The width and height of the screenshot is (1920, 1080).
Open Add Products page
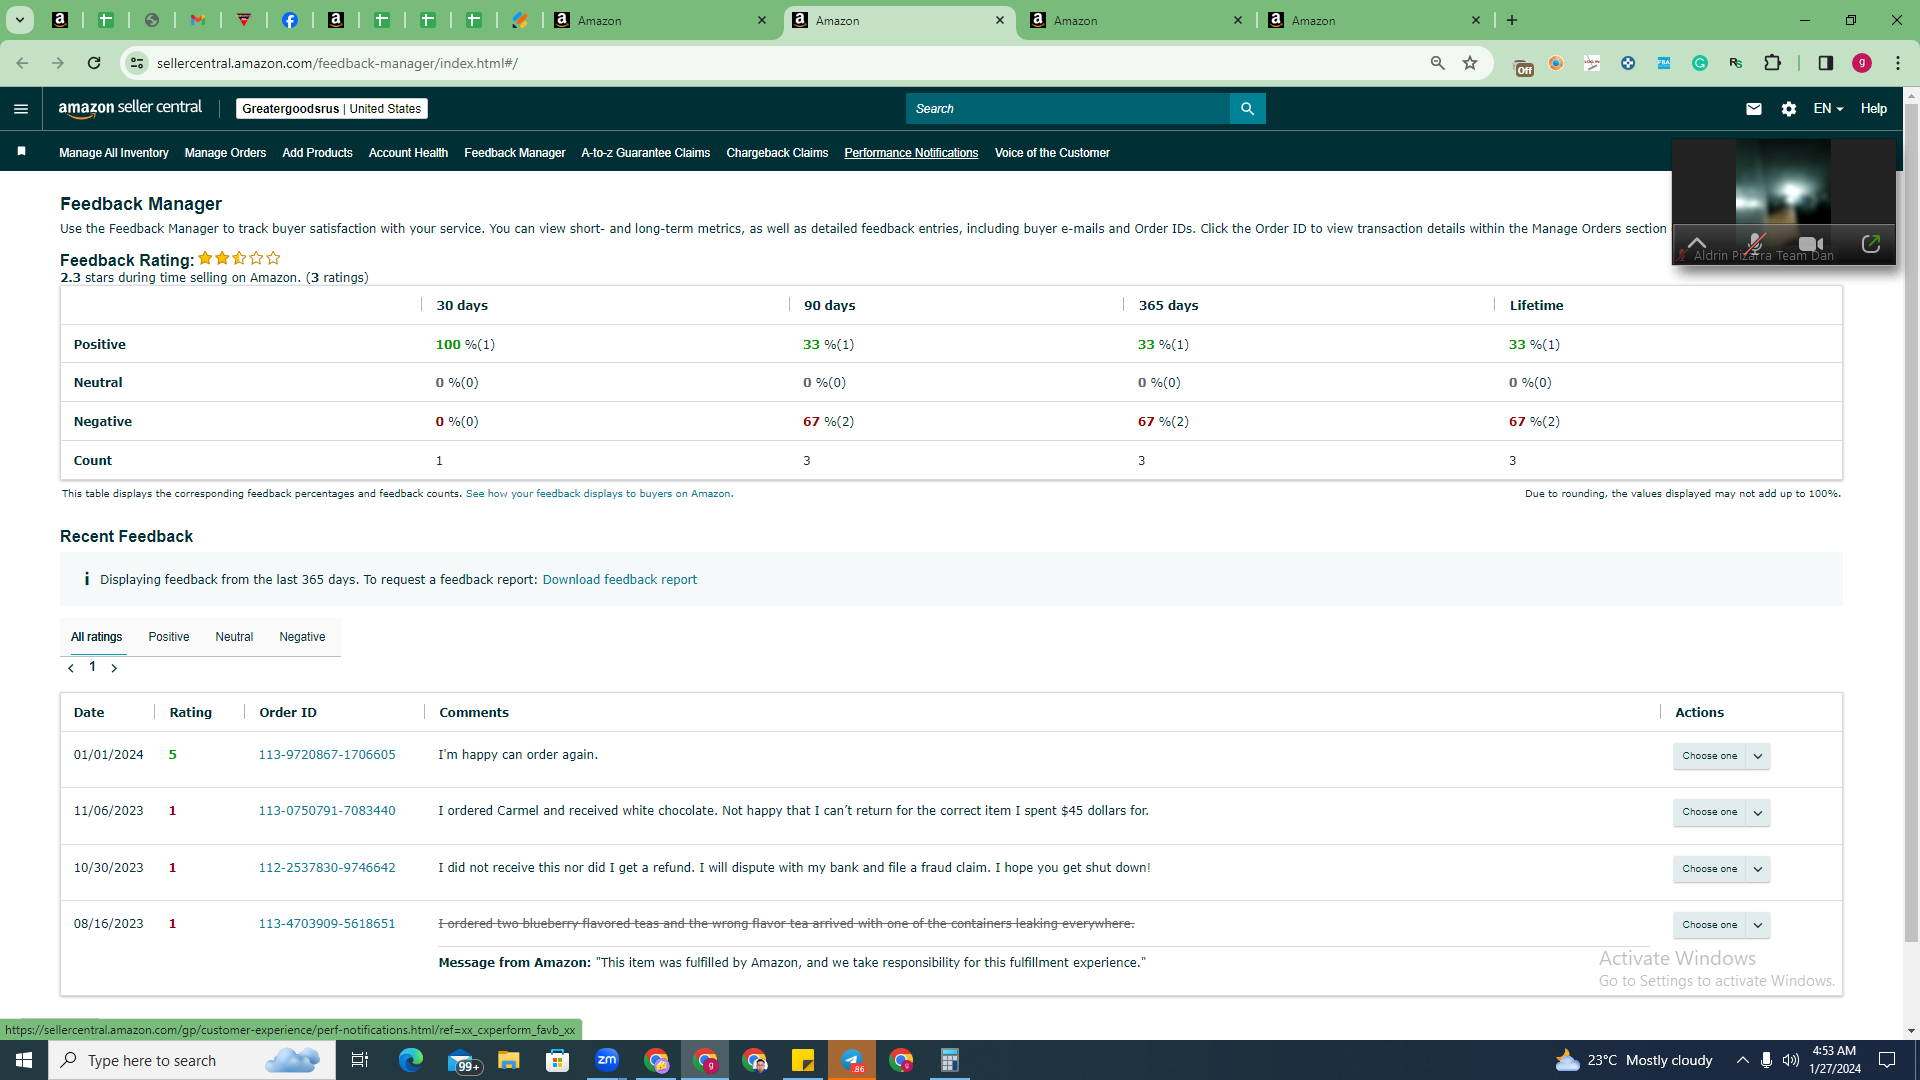click(x=317, y=153)
